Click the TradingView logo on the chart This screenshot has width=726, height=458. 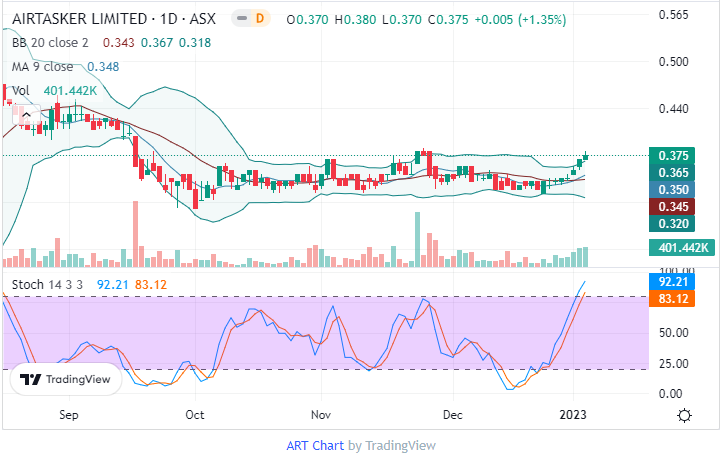[66, 380]
